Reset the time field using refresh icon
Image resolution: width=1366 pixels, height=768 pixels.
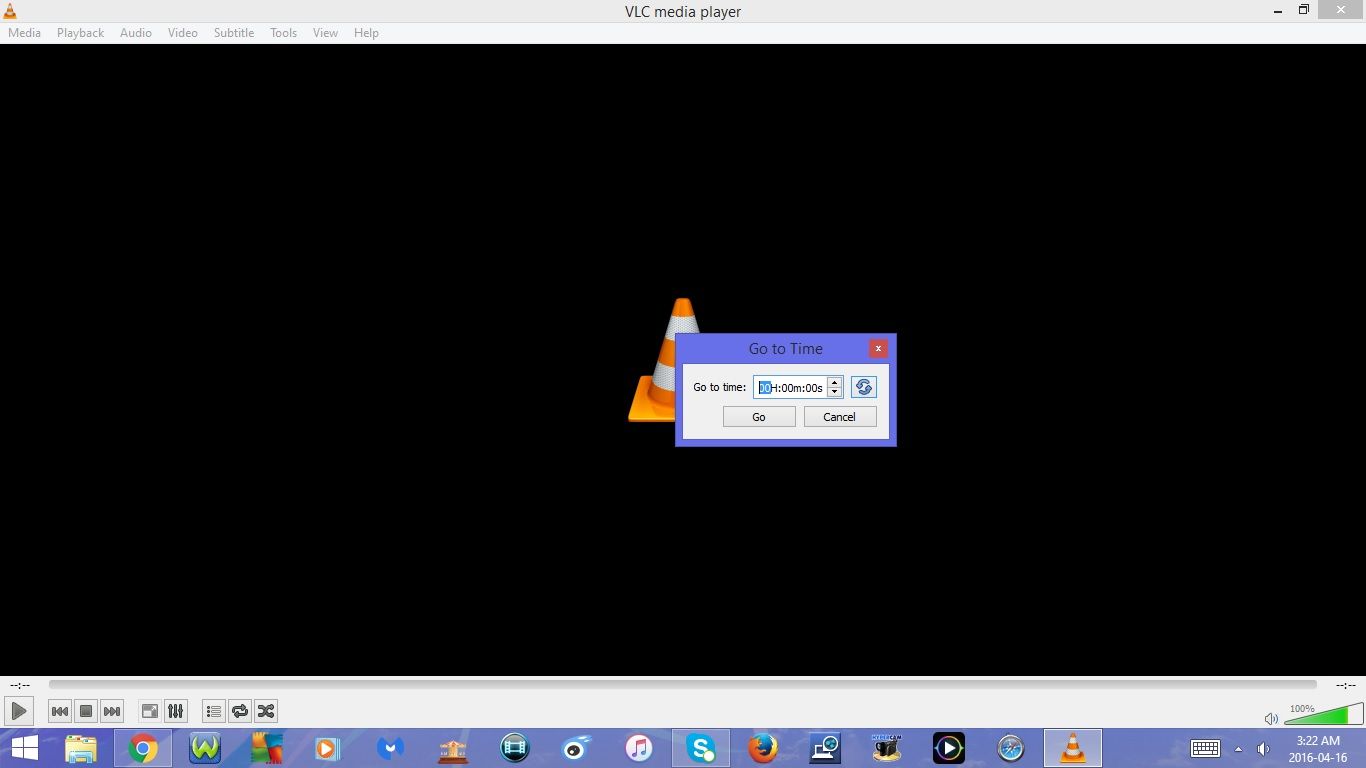tap(862, 387)
